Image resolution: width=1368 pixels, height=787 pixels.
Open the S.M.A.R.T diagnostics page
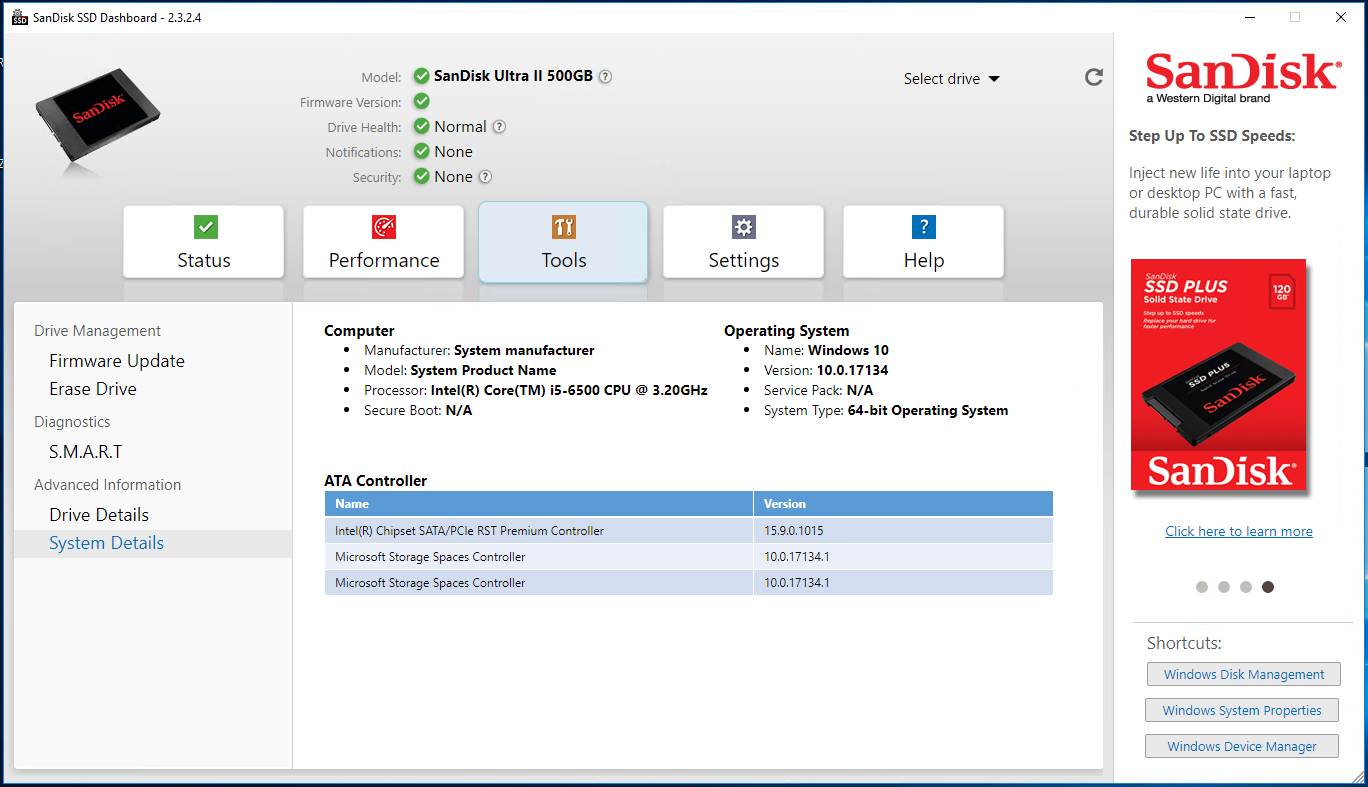pos(86,452)
